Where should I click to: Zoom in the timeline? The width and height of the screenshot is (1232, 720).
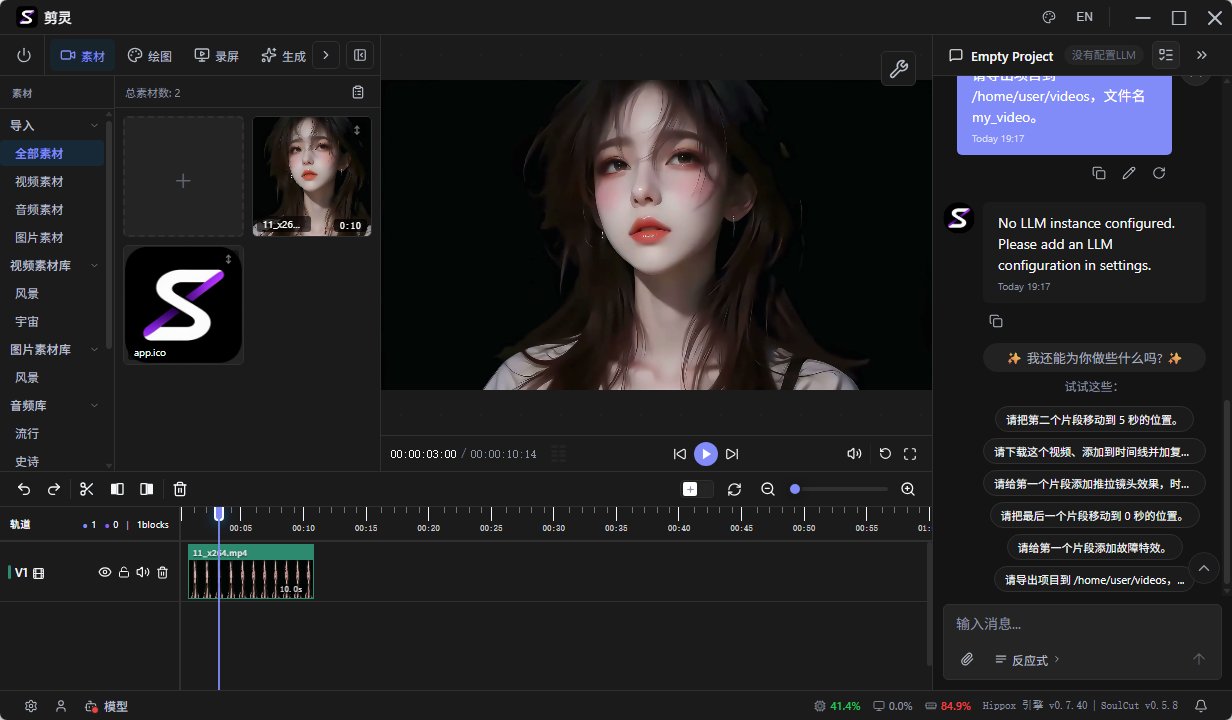[908, 489]
